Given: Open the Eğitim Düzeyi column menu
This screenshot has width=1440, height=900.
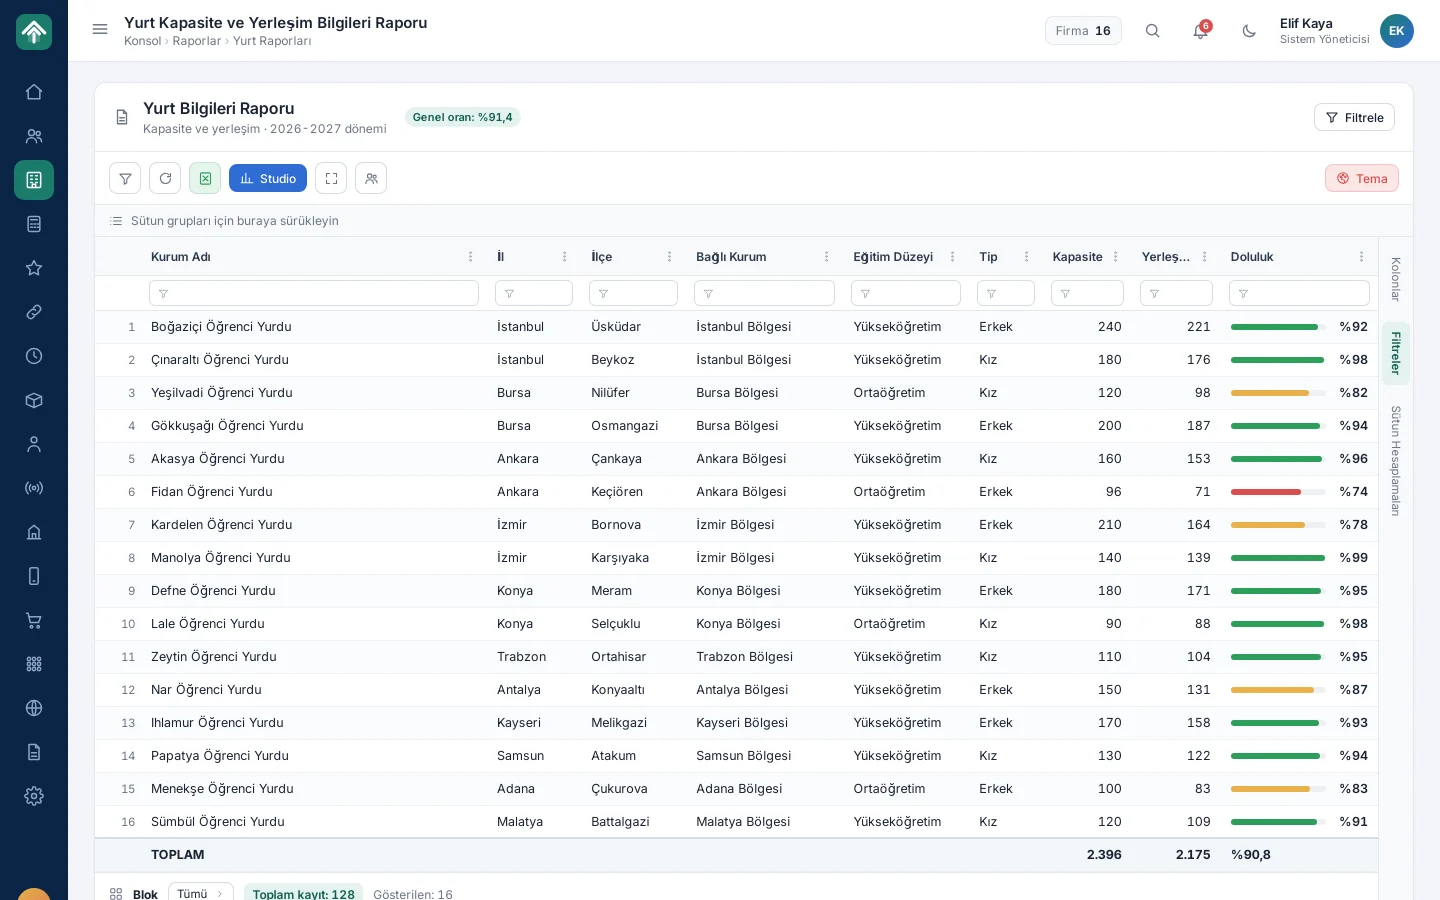Looking at the screenshot, I should (953, 257).
